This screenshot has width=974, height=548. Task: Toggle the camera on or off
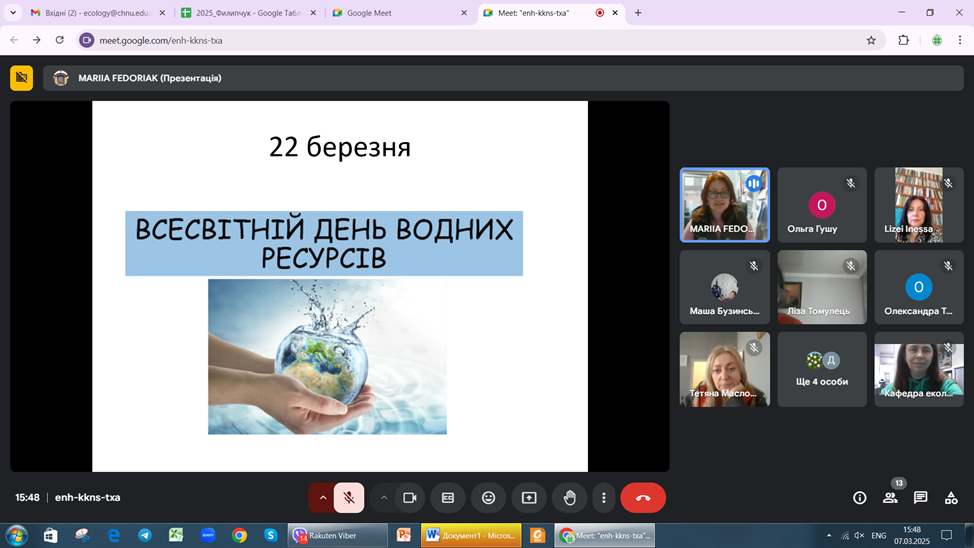click(x=410, y=498)
